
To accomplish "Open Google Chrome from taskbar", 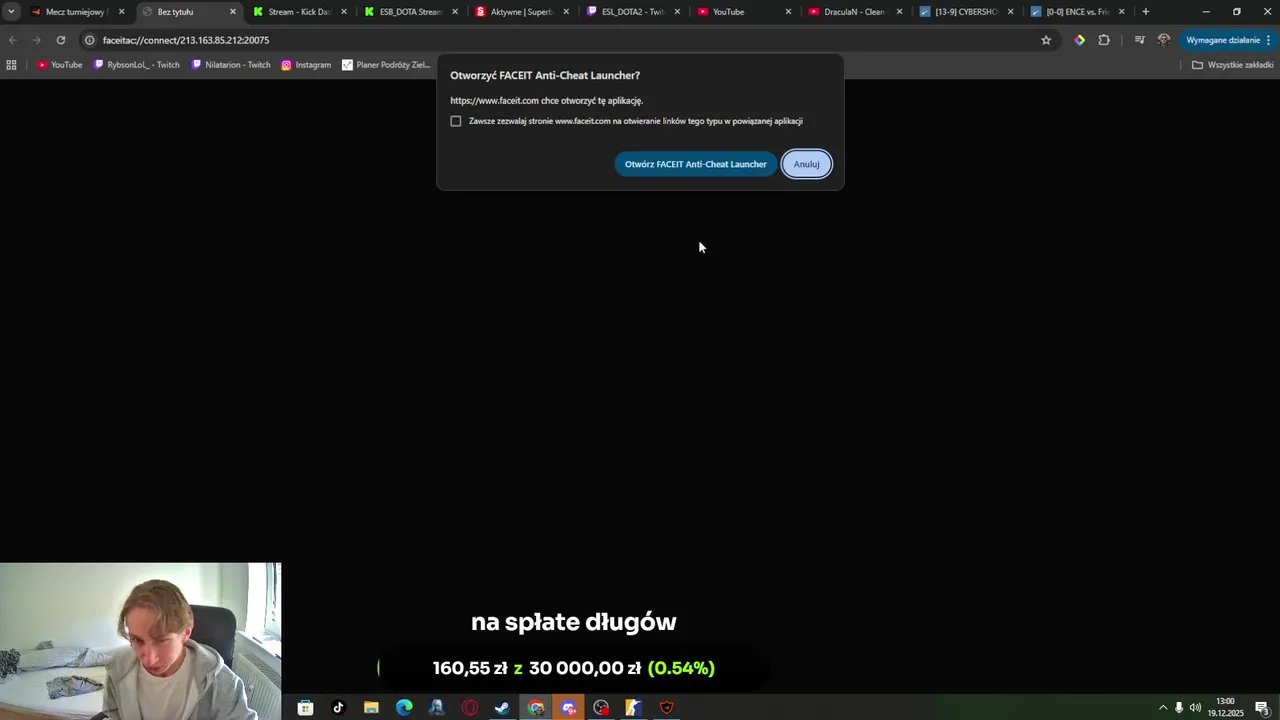I will [x=536, y=708].
